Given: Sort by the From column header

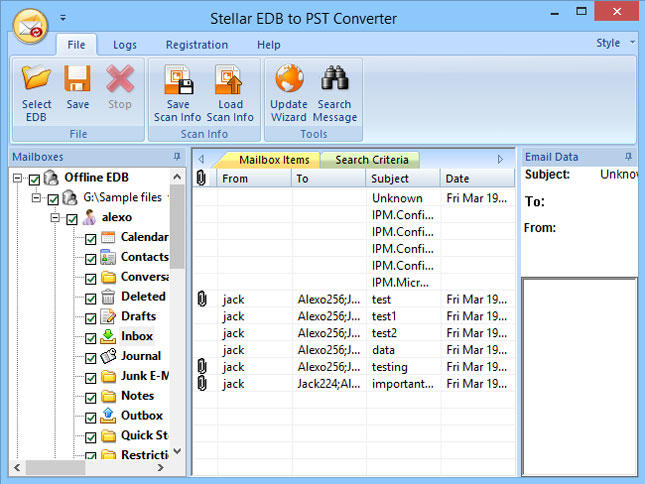Looking at the screenshot, I should coord(254,178).
